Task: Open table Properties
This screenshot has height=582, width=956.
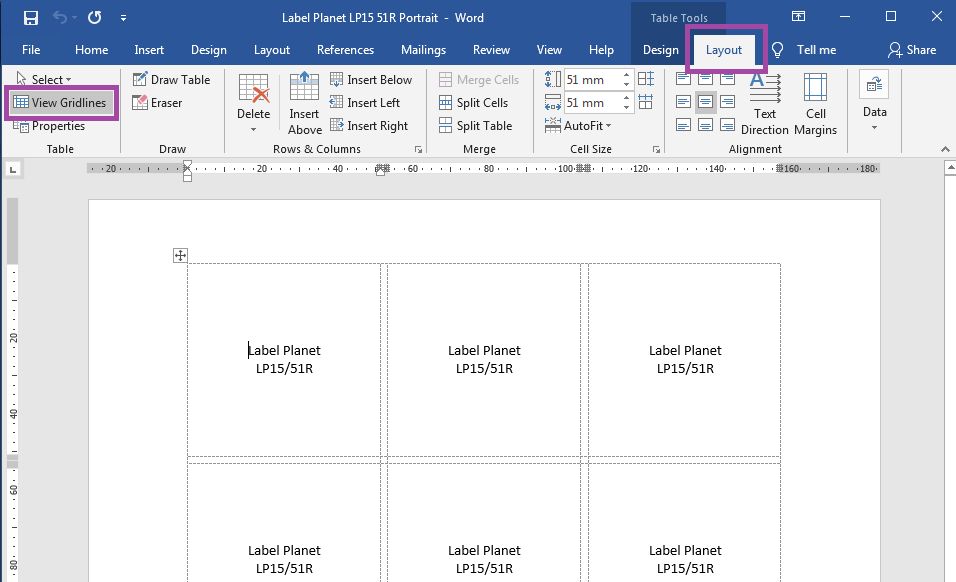Action: tap(49, 126)
